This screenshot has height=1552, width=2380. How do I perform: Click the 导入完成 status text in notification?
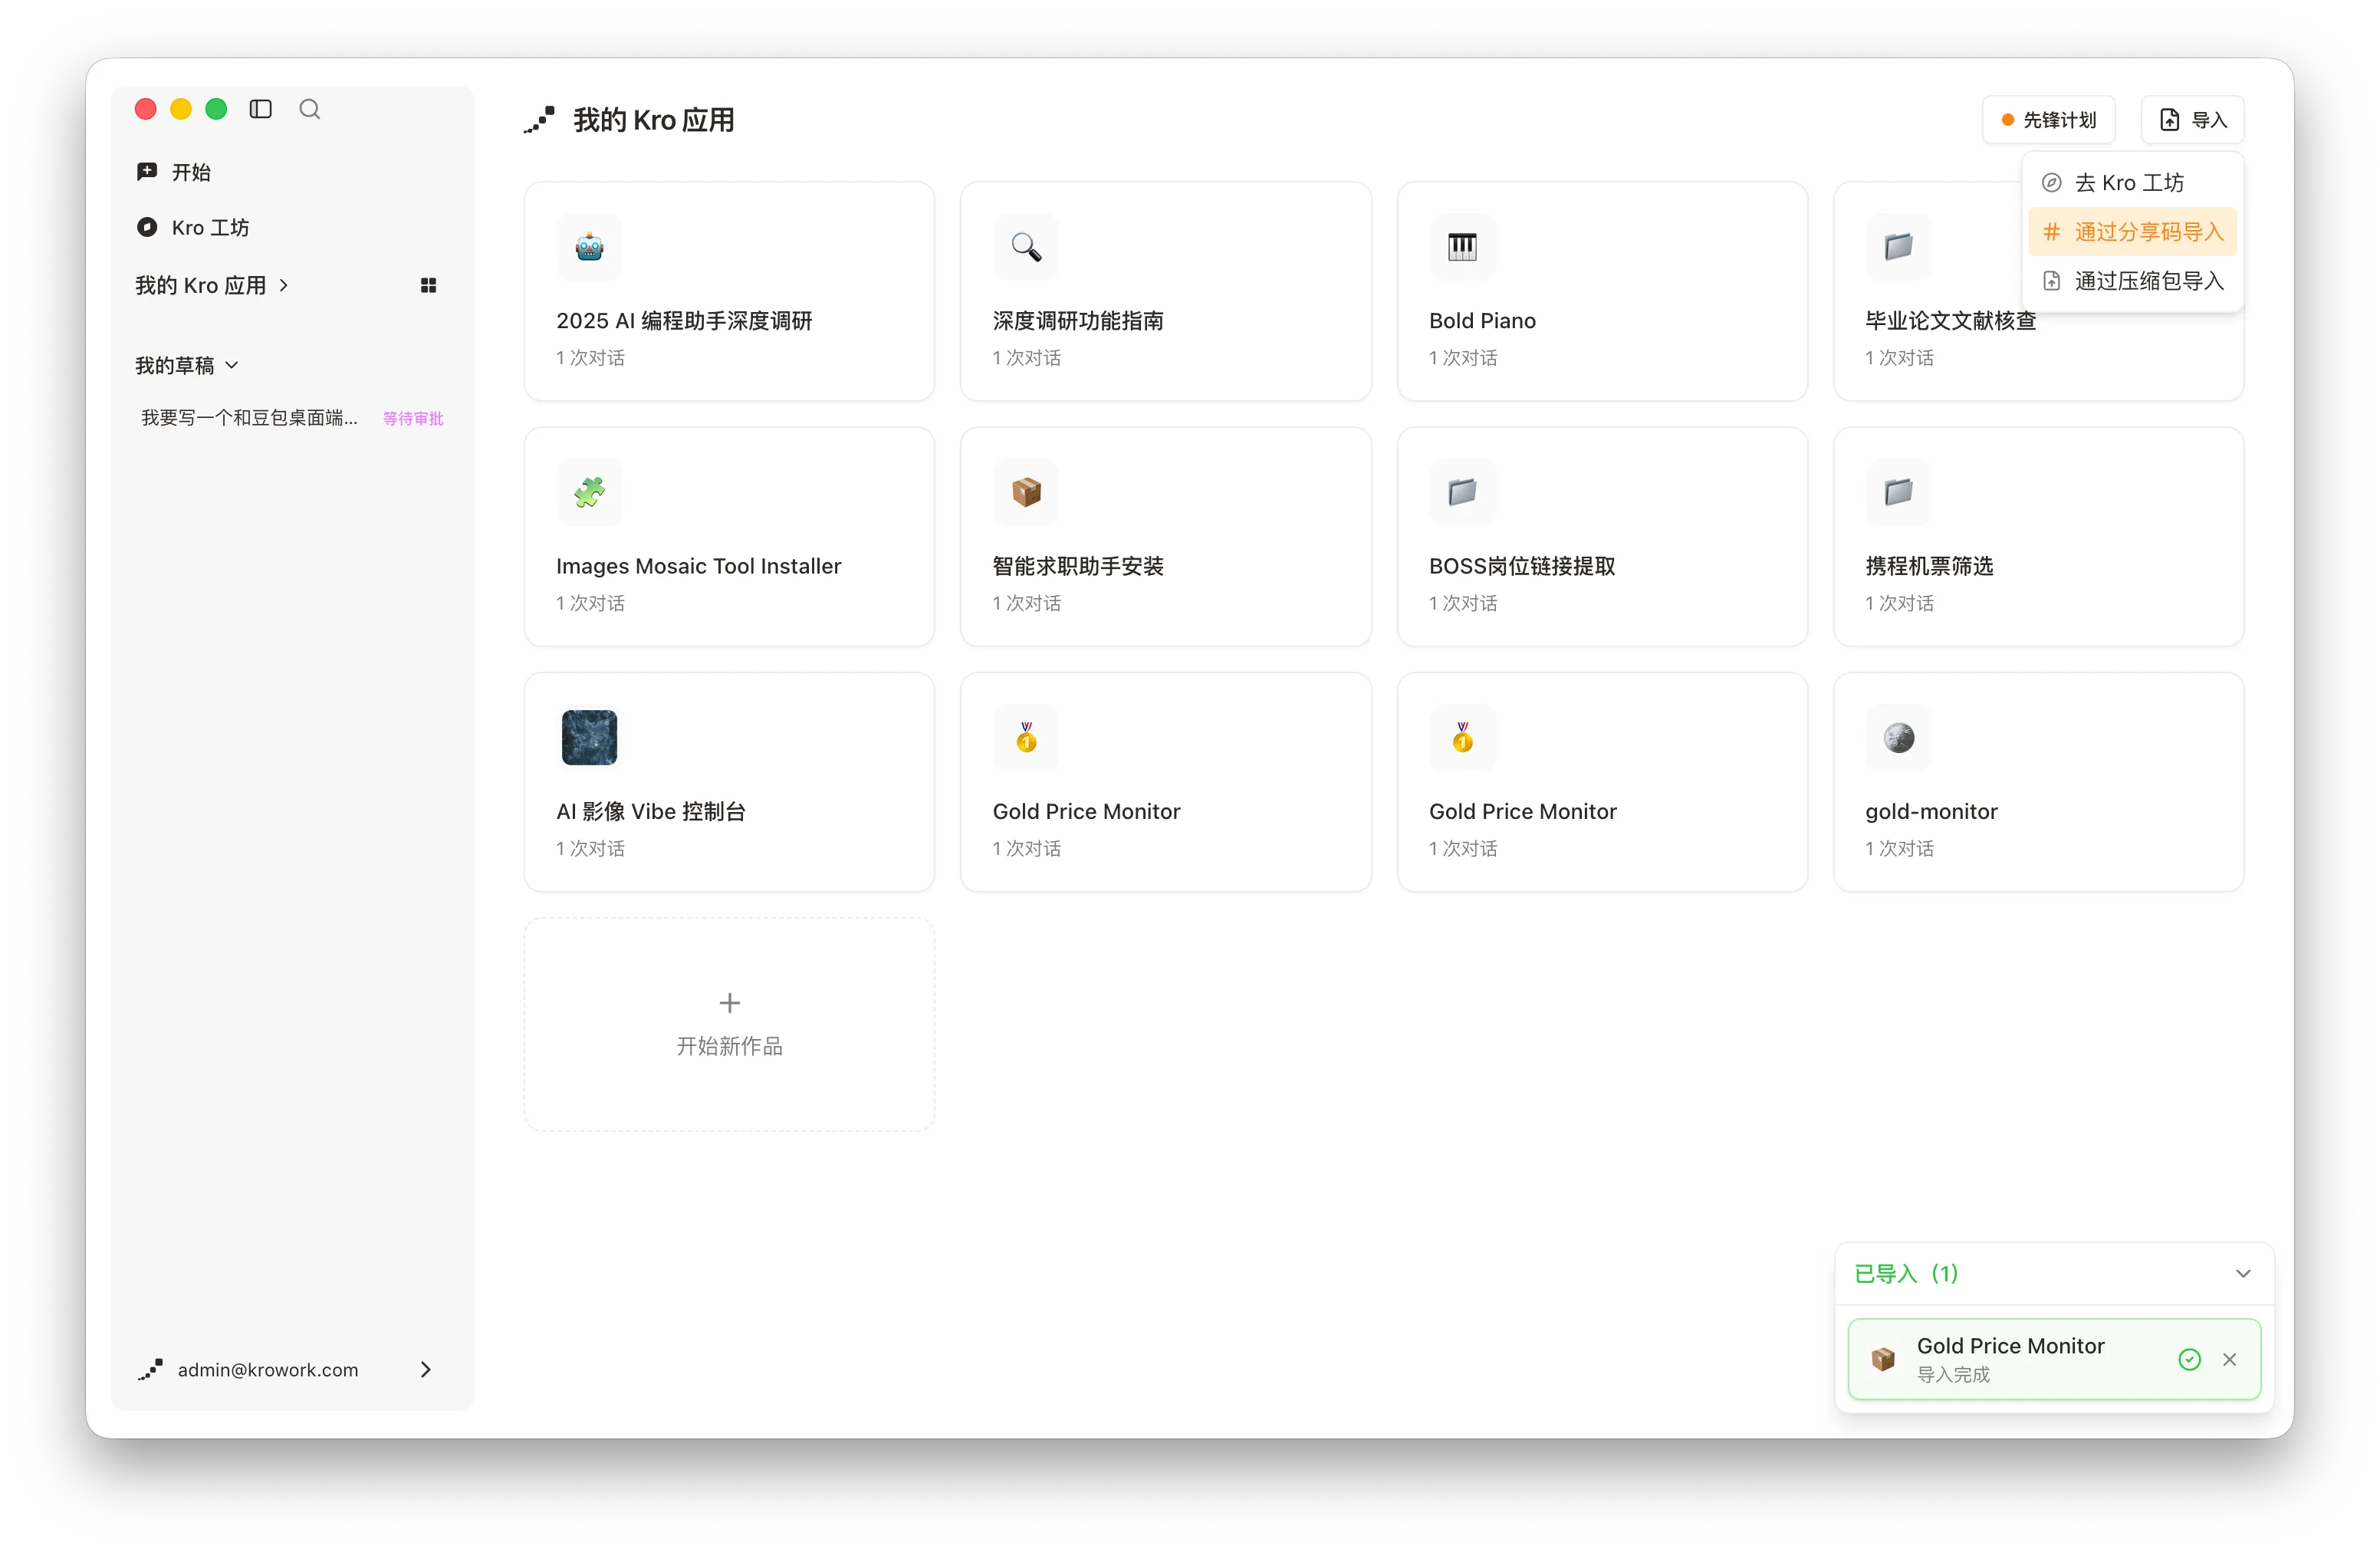pos(1953,1374)
